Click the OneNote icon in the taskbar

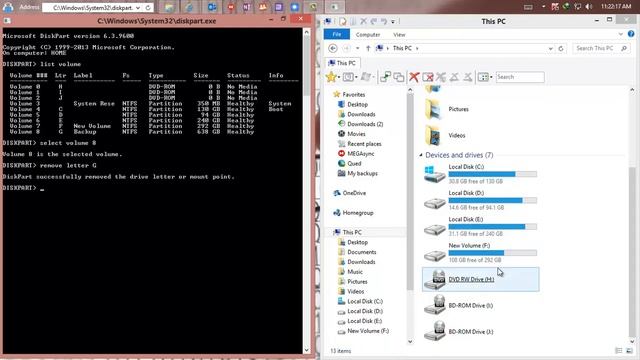coord(247,7)
